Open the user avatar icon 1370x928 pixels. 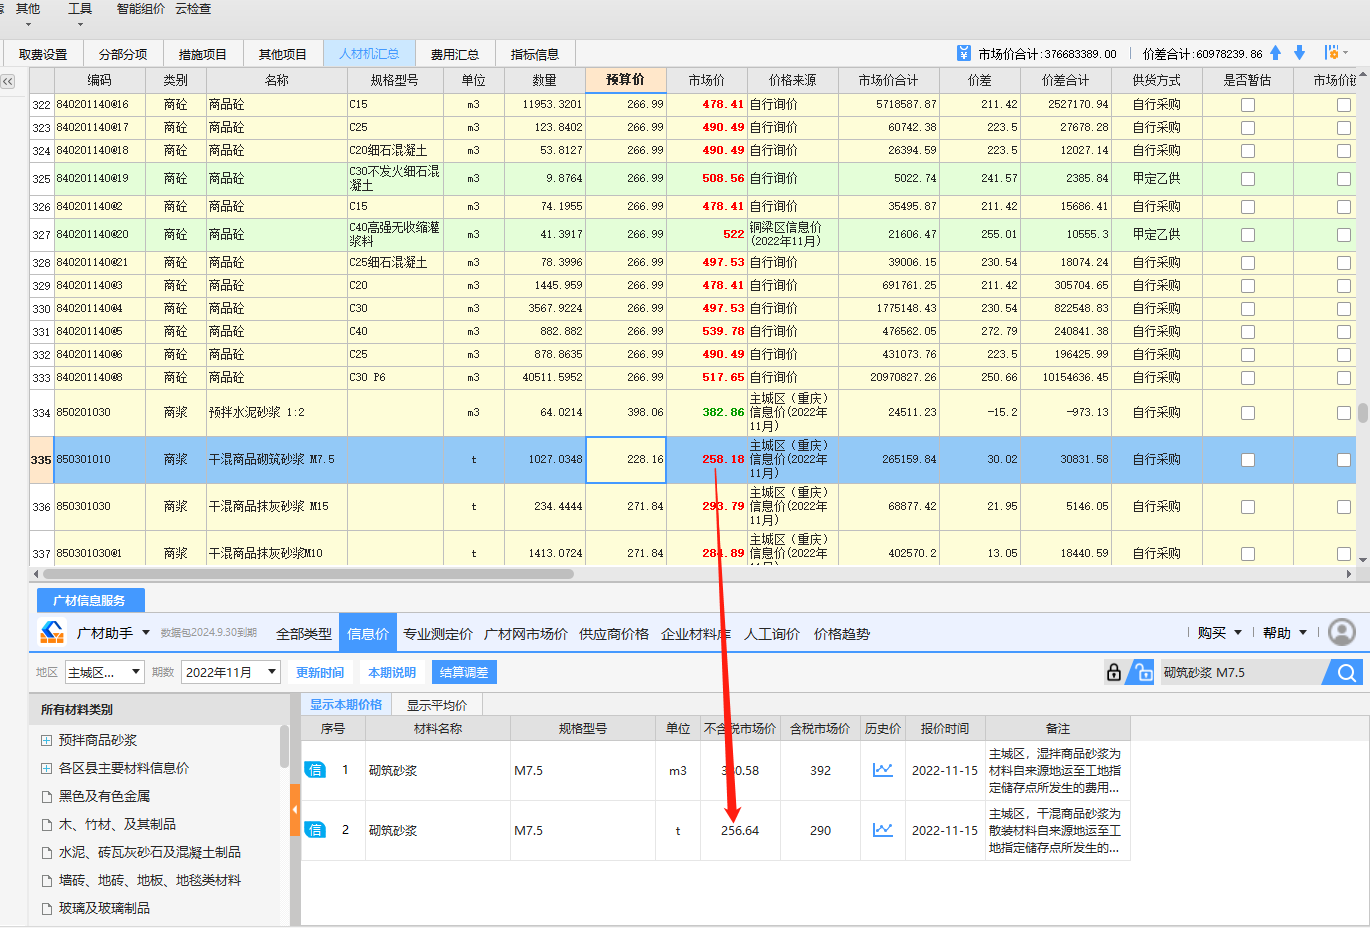(x=1342, y=632)
